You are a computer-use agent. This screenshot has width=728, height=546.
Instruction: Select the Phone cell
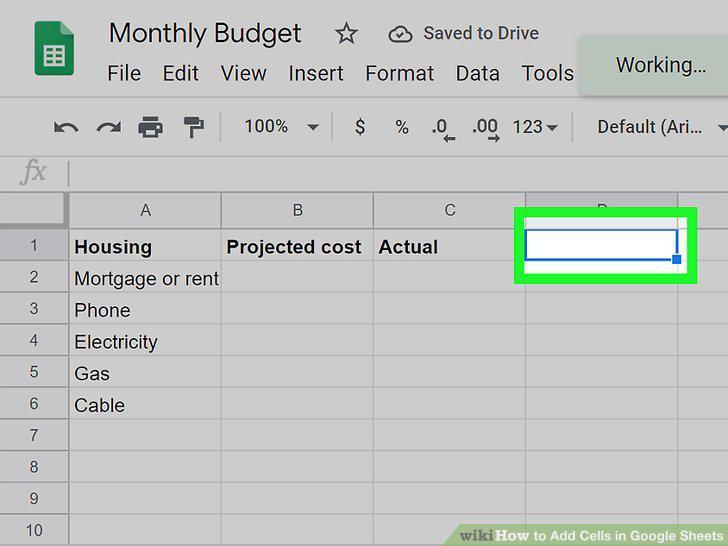coord(145,309)
